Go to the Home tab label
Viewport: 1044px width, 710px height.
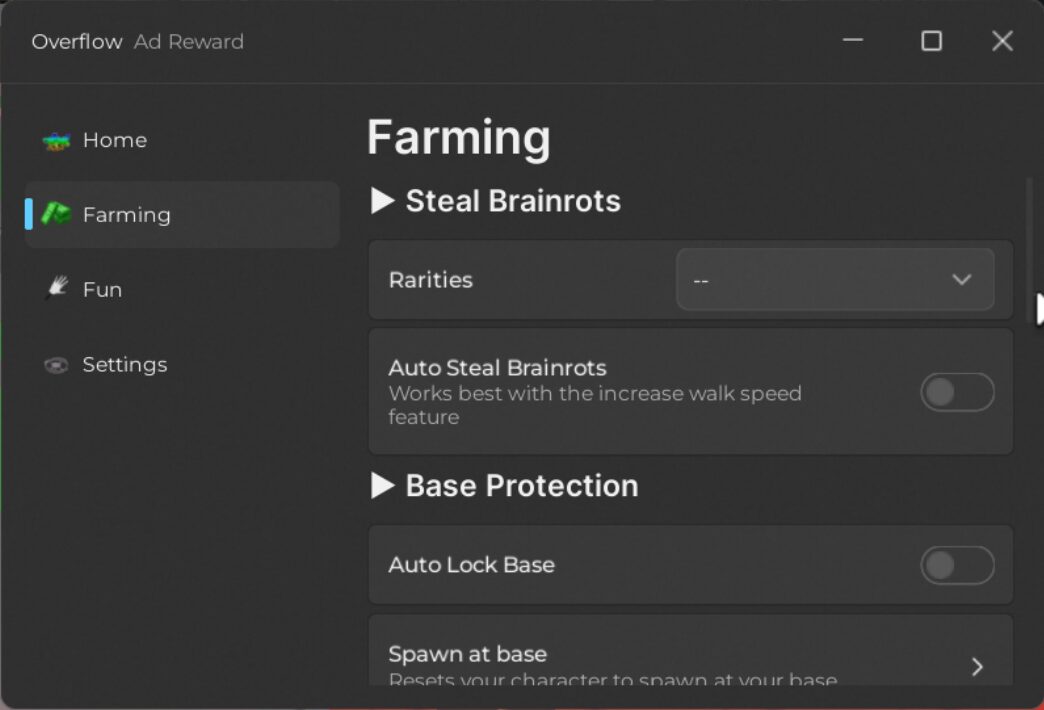pyautogui.click(x=115, y=141)
